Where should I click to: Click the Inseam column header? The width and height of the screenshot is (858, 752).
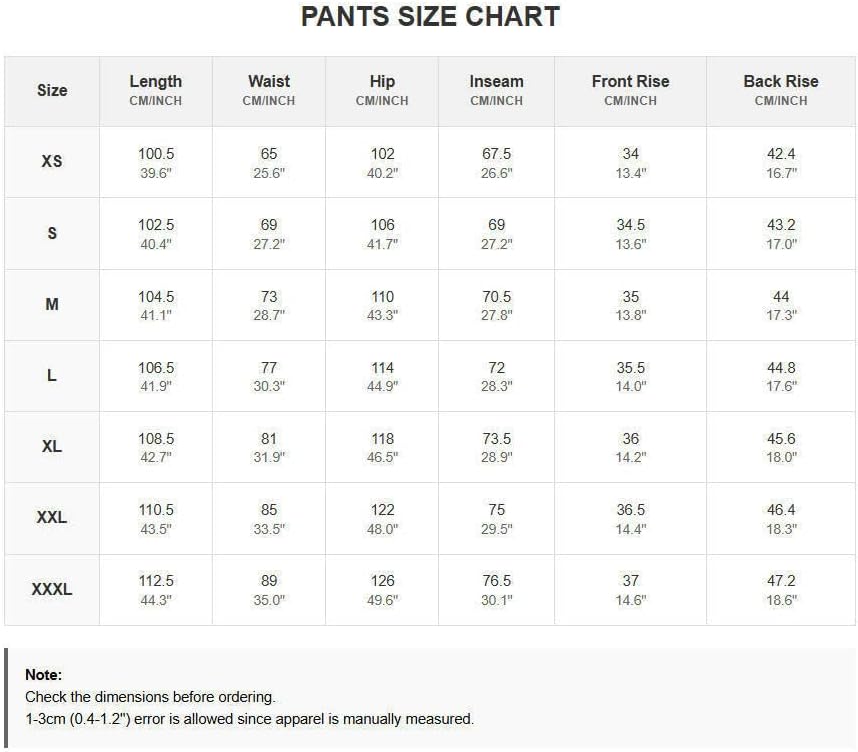pos(496,81)
